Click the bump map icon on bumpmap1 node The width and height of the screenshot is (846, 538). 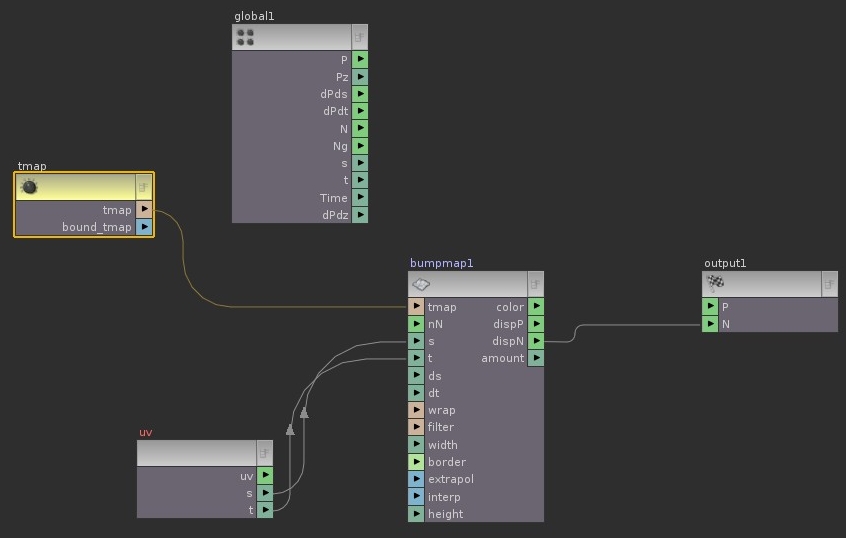(x=421, y=284)
